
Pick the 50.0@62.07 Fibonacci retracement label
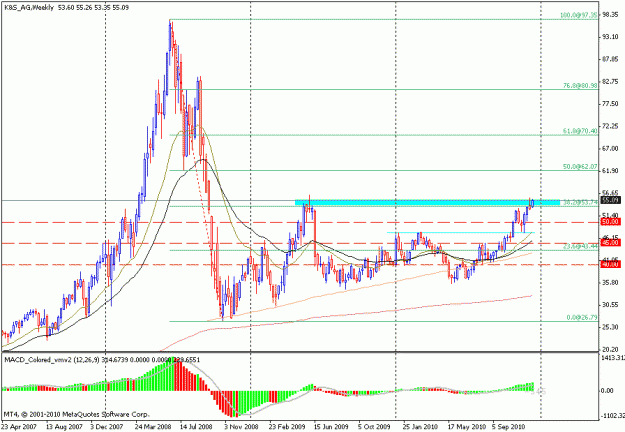(580, 167)
